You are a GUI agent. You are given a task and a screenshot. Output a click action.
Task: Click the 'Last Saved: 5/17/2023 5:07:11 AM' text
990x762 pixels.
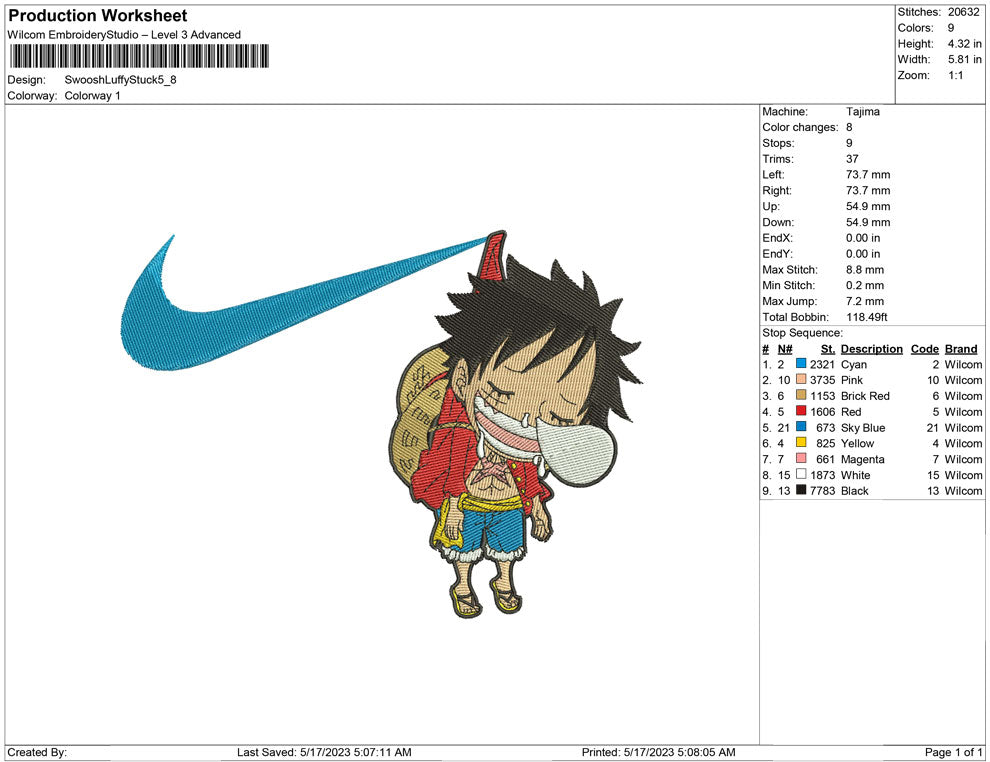pyautogui.click(x=324, y=752)
